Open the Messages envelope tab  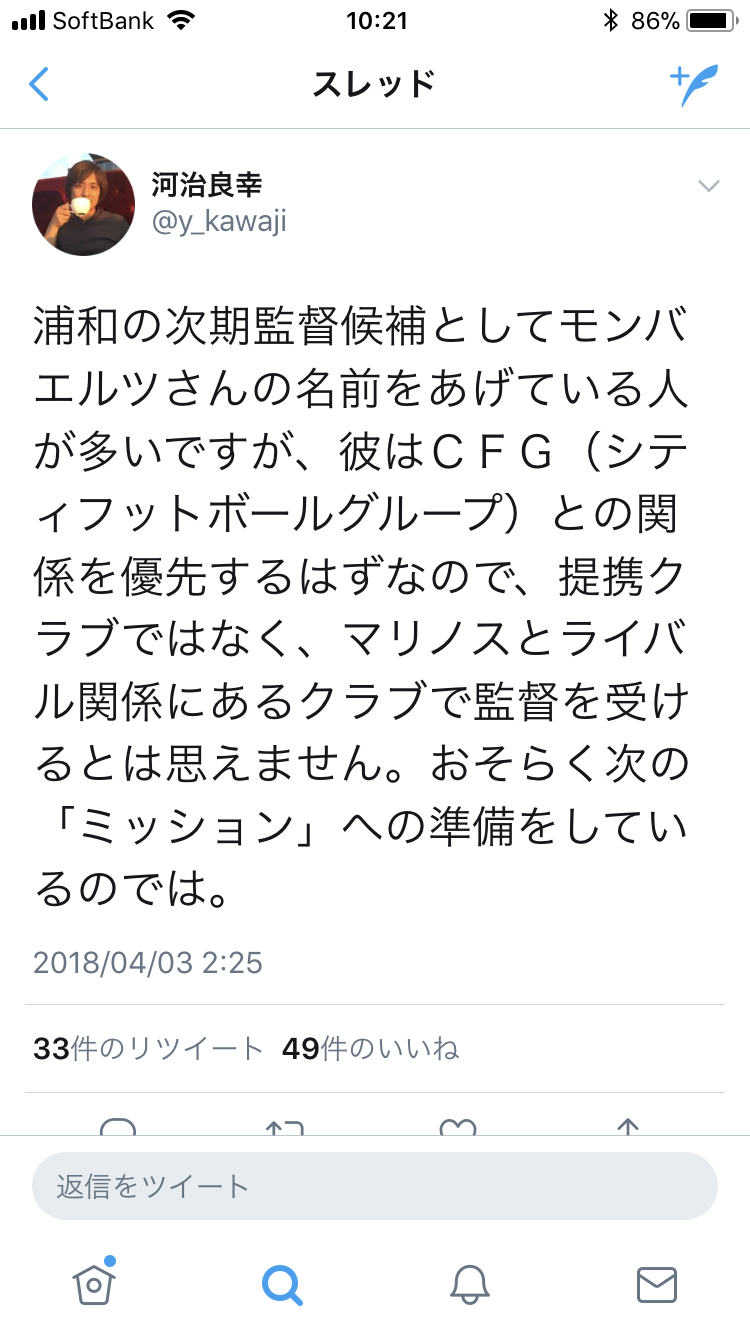coord(657,1283)
